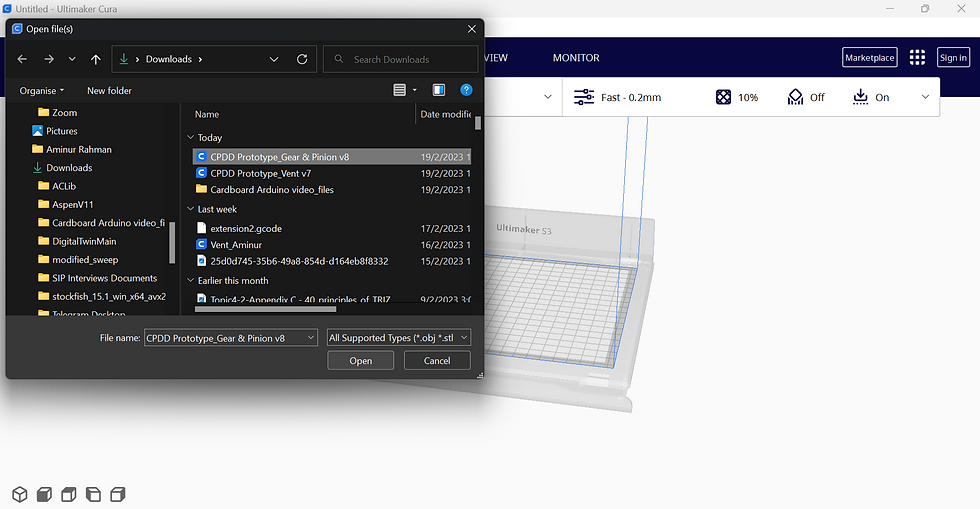Click the navigation pane vertical scrollbar
980x509 pixels.
click(x=172, y=243)
